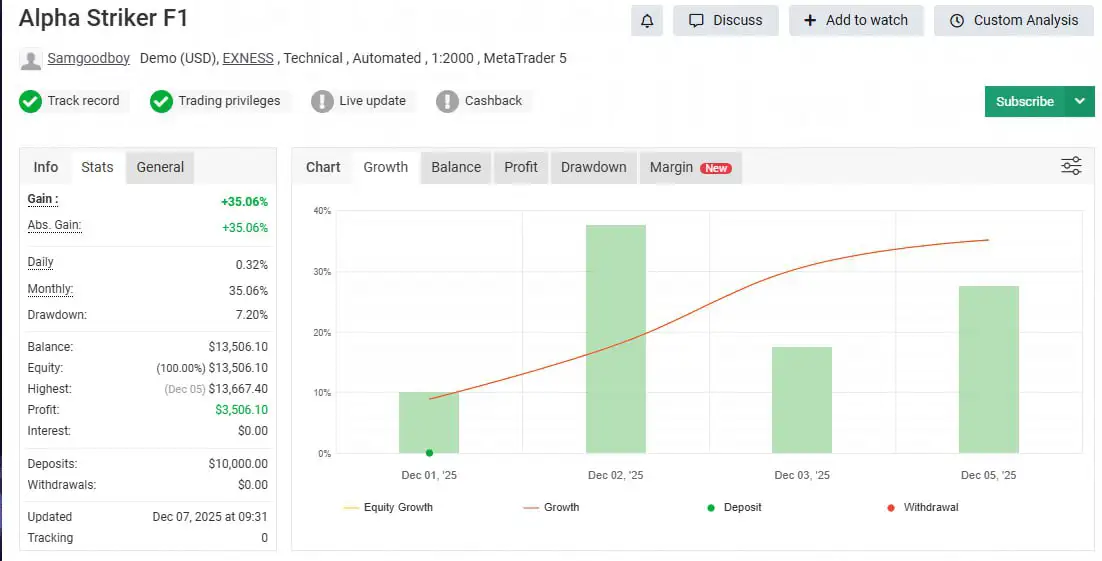Switch to the Drawdown chart tab
Image resolution: width=1102 pixels, height=561 pixels.
click(x=593, y=167)
